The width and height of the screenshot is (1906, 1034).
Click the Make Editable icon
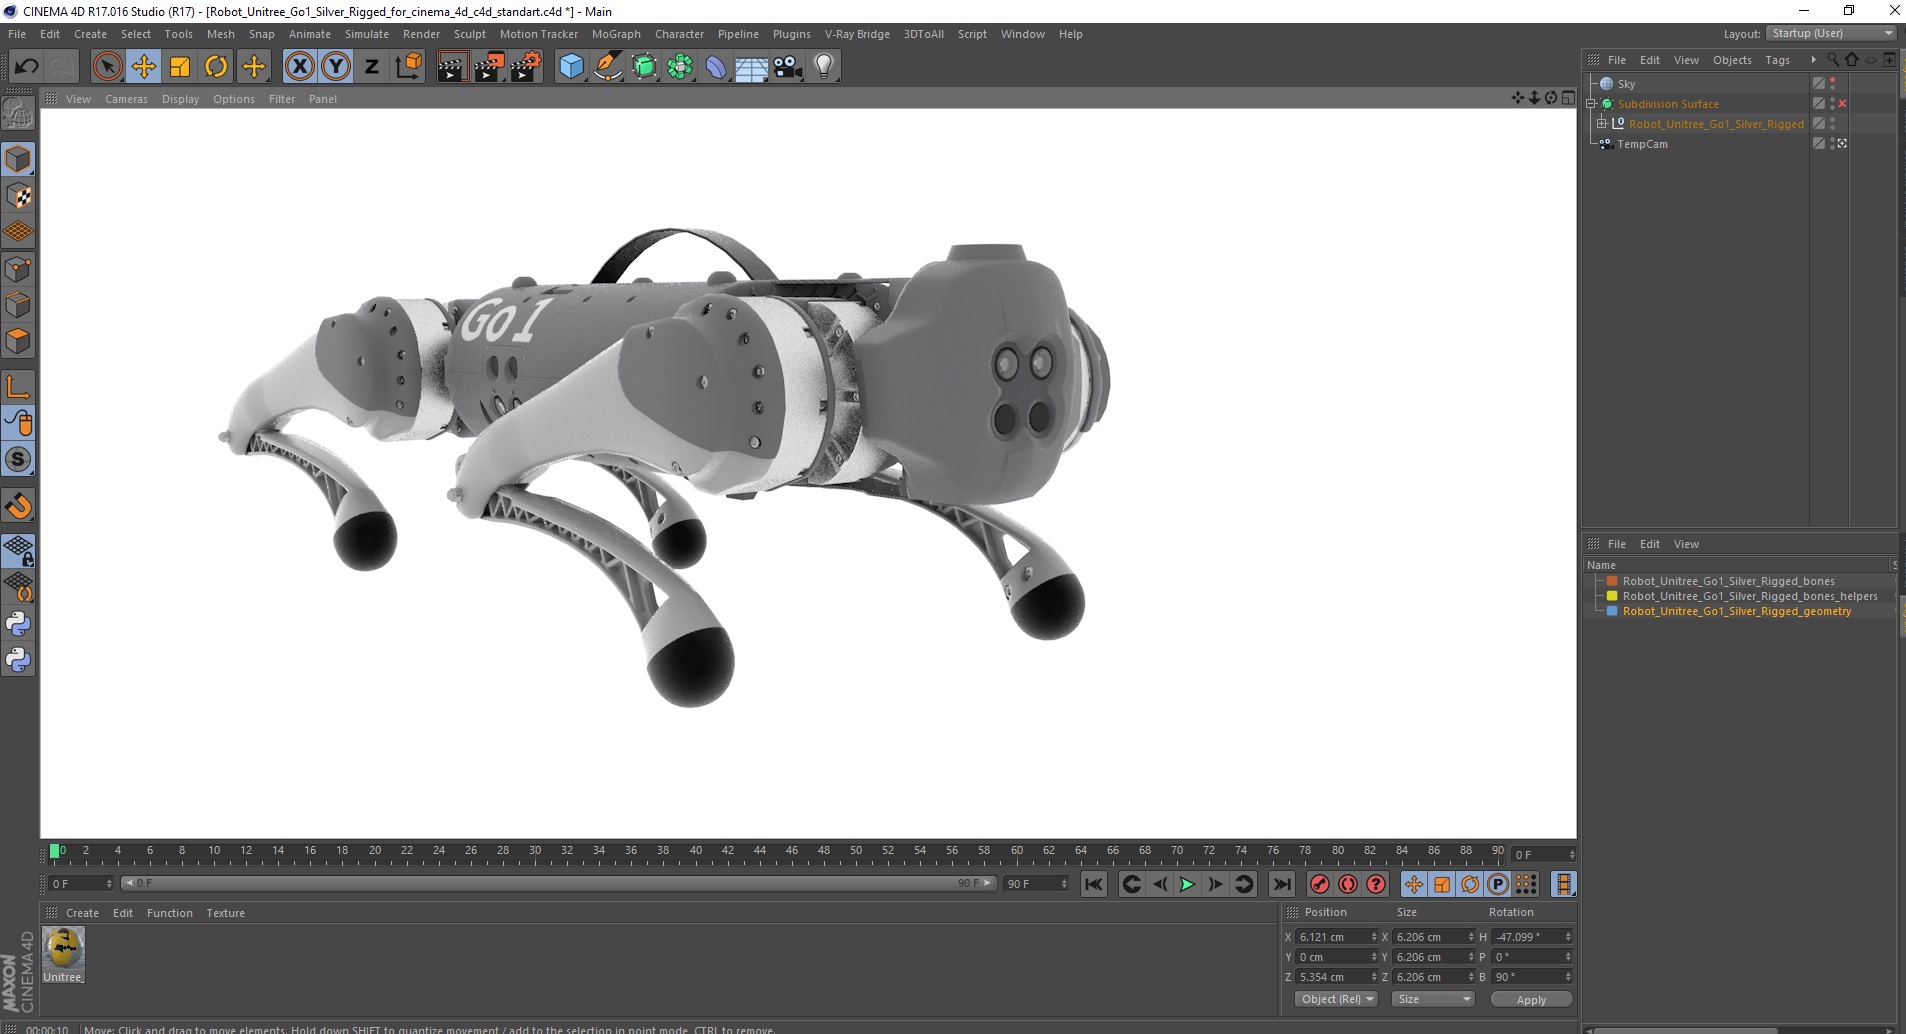[x=18, y=114]
